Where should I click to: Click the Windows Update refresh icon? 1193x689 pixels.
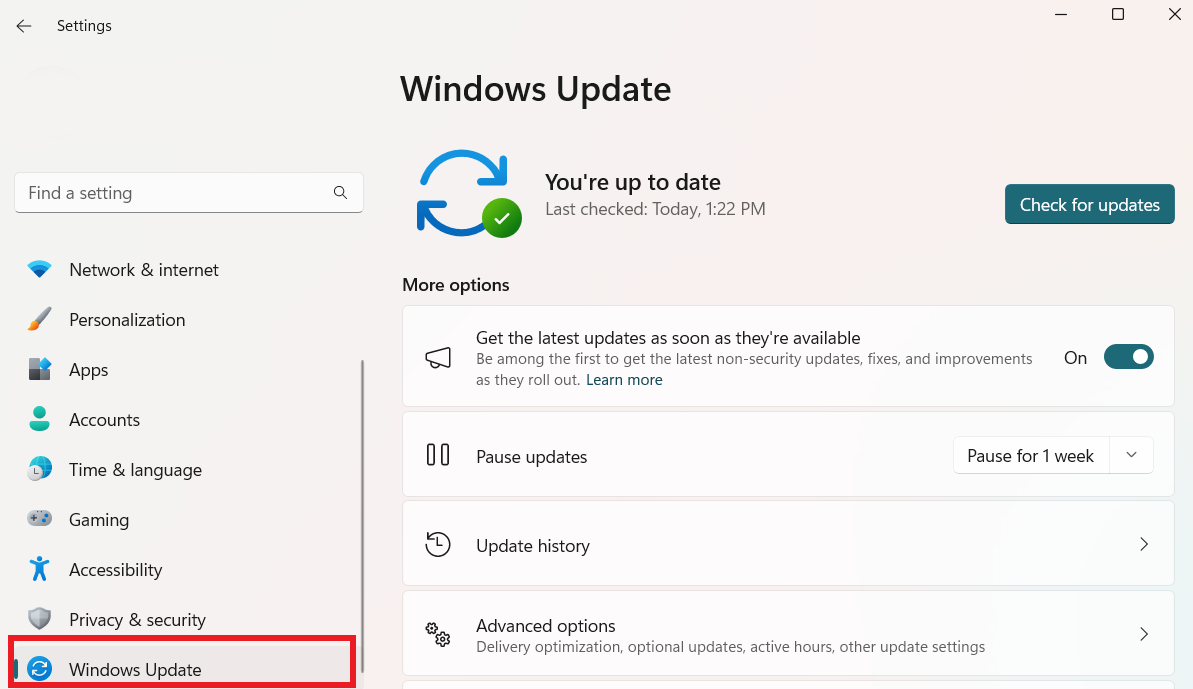39,669
